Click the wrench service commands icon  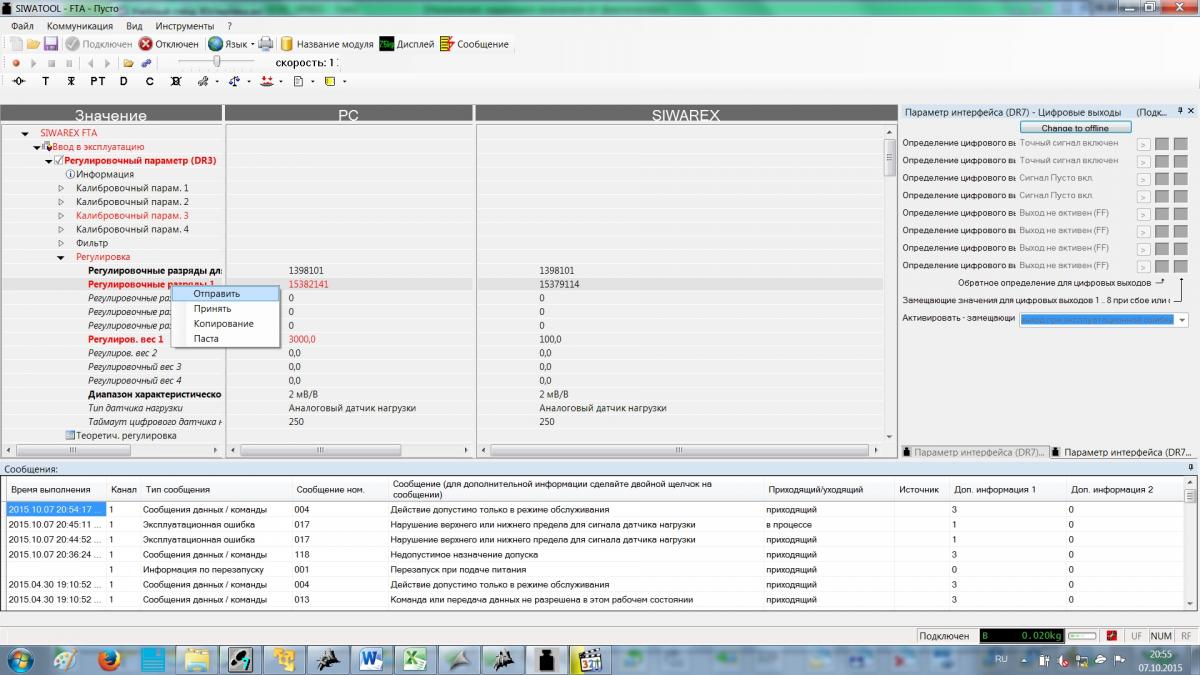(203, 81)
